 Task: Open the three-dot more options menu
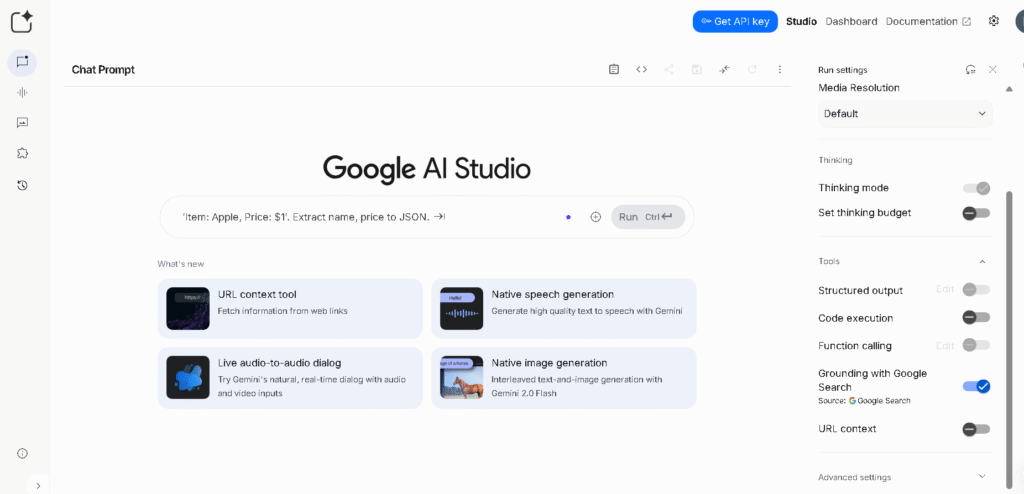(x=780, y=69)
